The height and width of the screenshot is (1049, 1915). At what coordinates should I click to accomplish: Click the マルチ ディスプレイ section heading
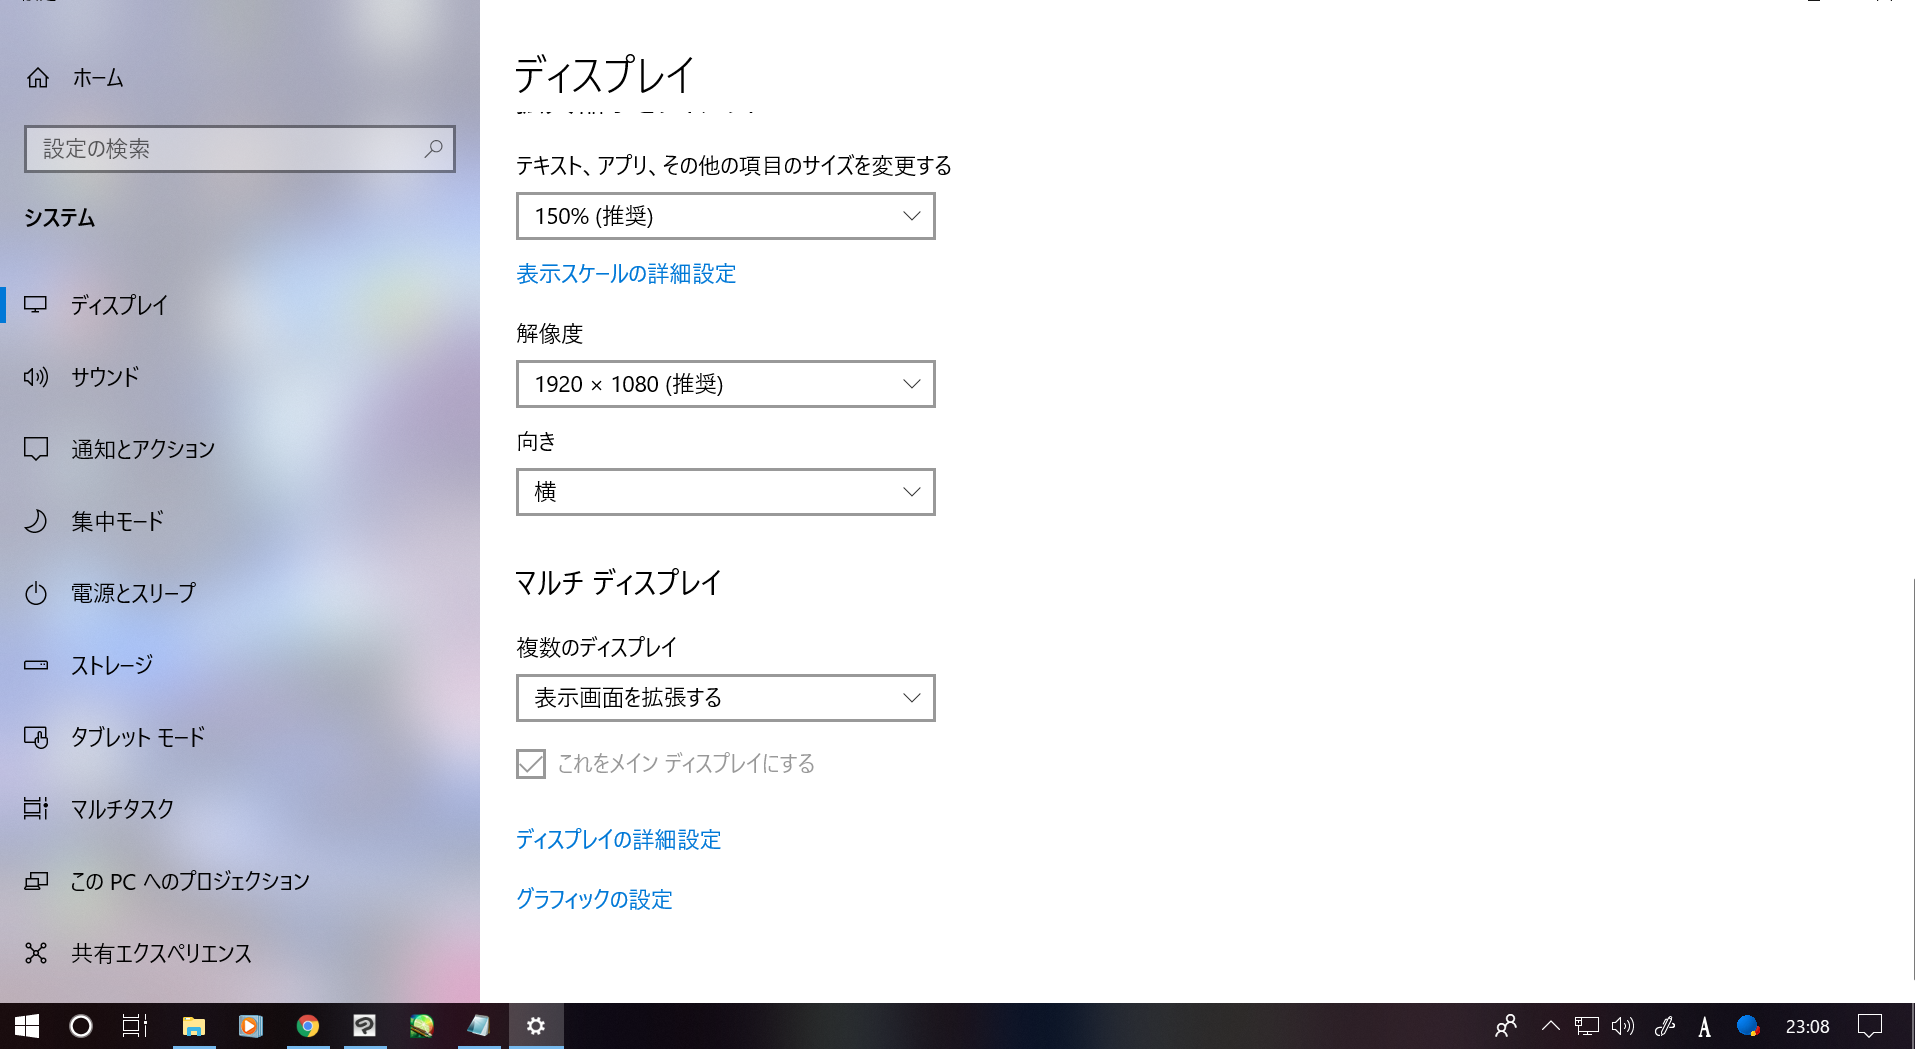coord(618,583)
